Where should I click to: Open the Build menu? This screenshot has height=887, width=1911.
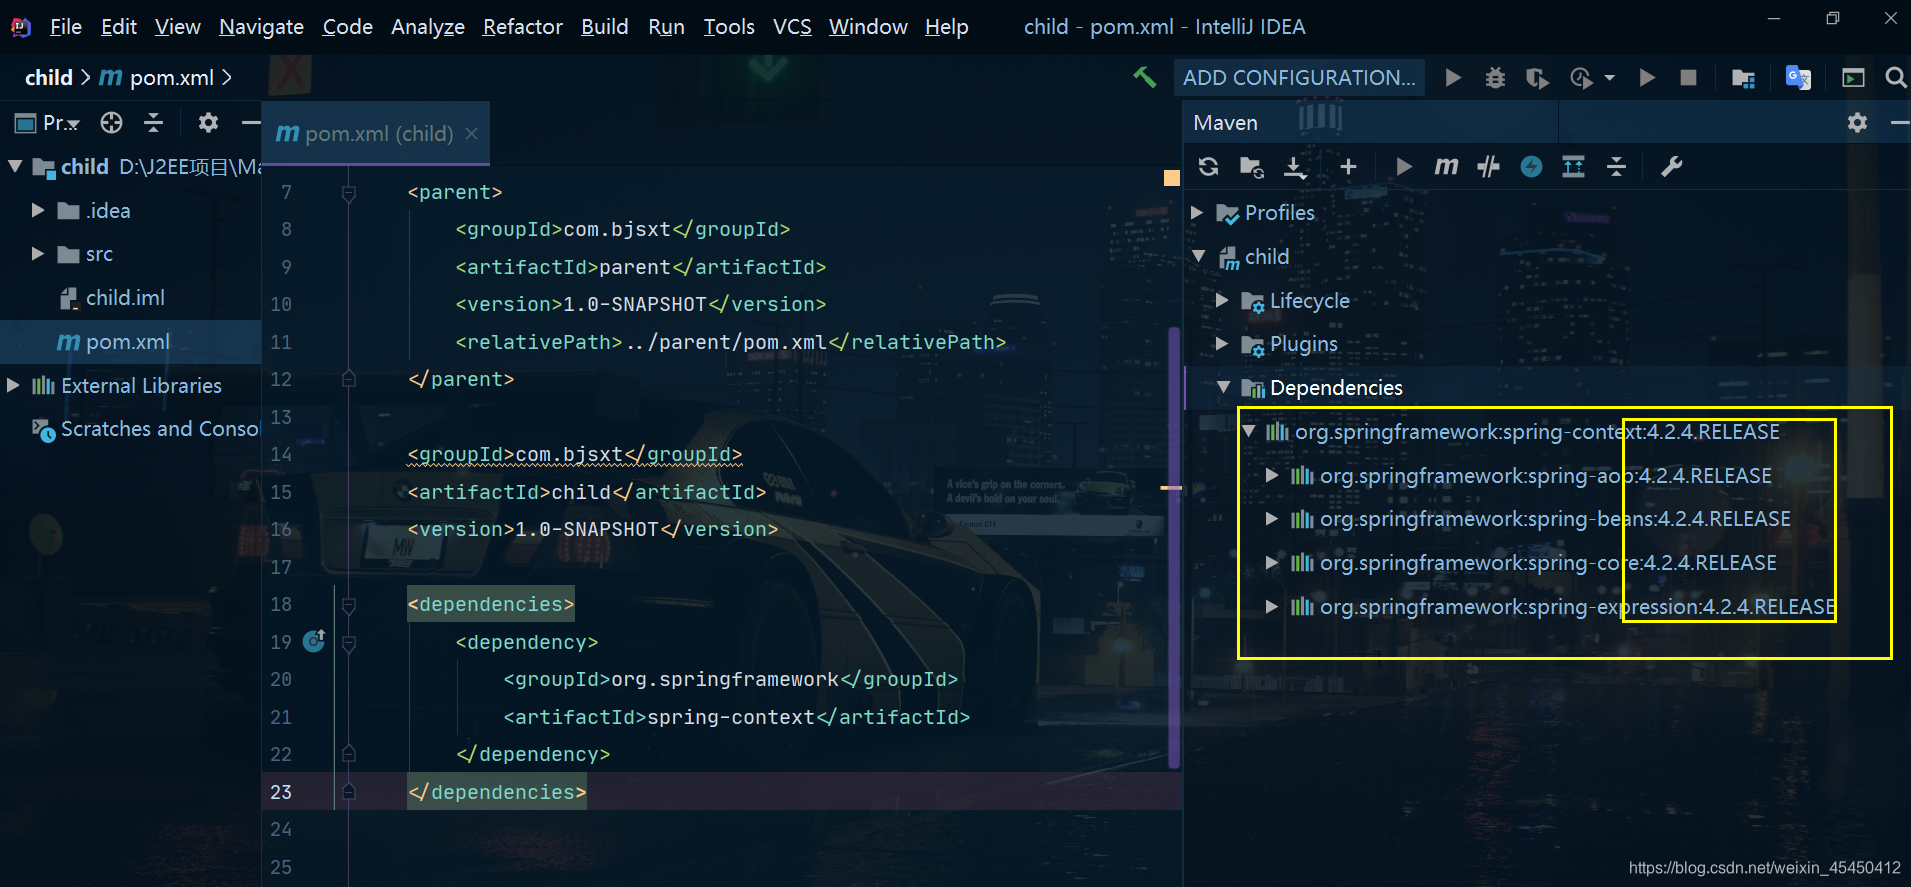pyautogui.click(x=605, y=27)
